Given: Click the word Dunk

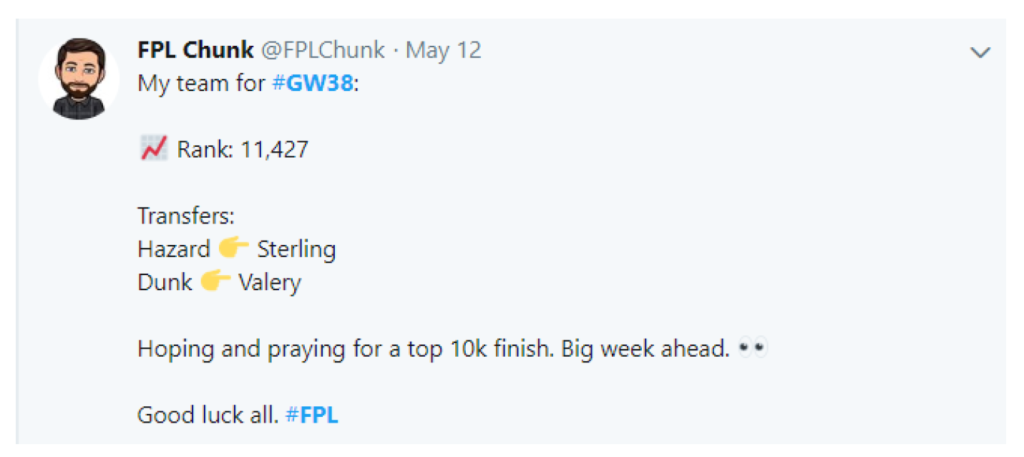Looking at the screenshot, I should click(x=165, y=282).
